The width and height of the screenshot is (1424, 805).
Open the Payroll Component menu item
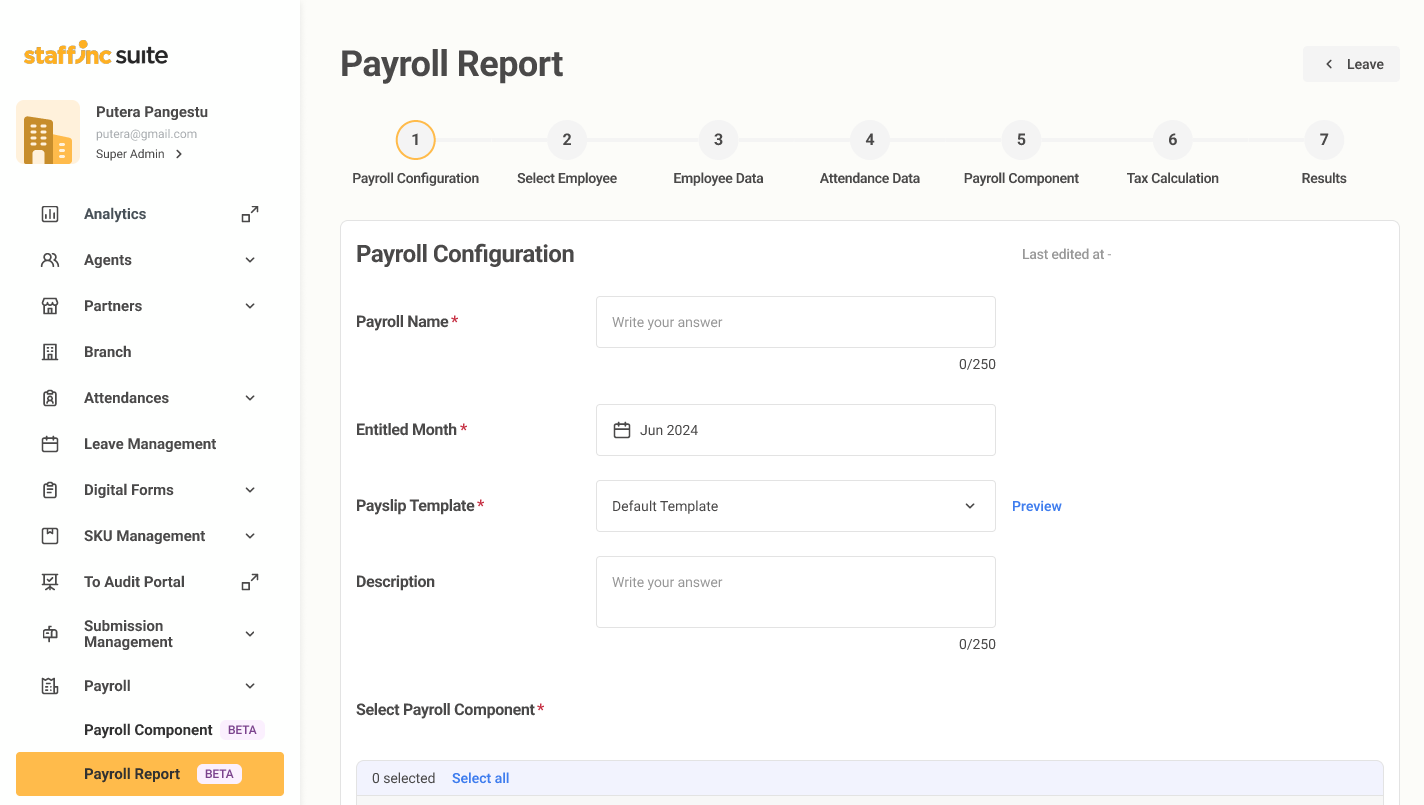pyautogui.click(x=148, y=730)
